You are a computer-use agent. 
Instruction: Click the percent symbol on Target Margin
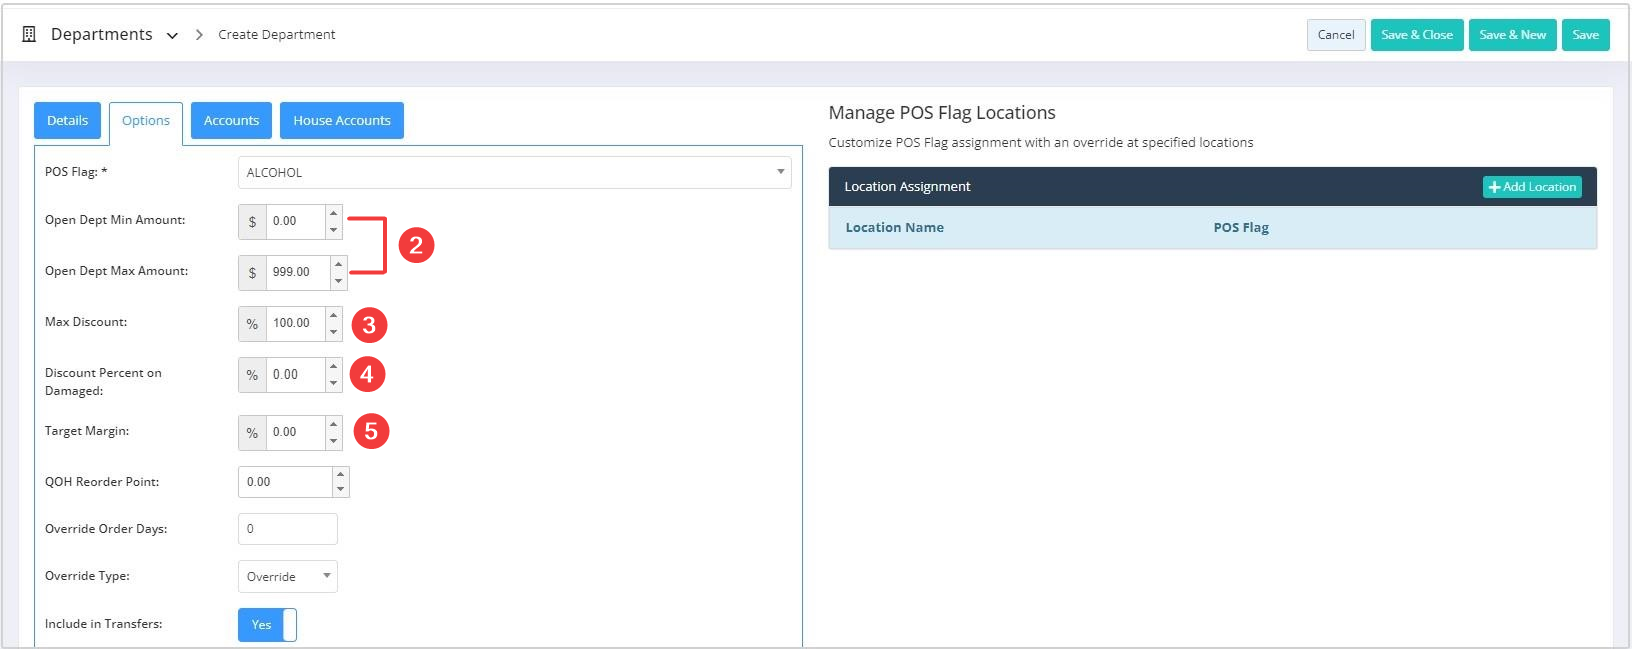pyautogui.click(x=252, y=432)
